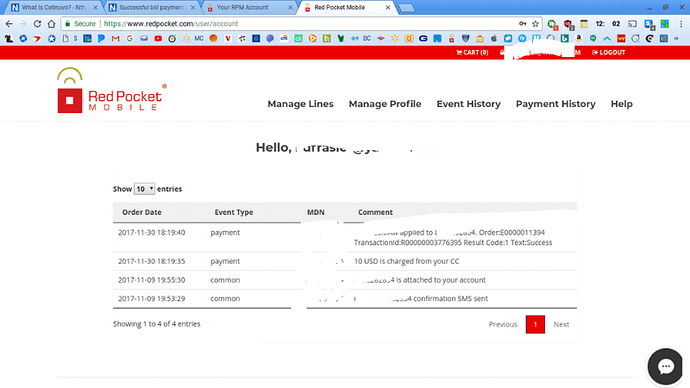Go to browser home icon

tap(51, 24)
